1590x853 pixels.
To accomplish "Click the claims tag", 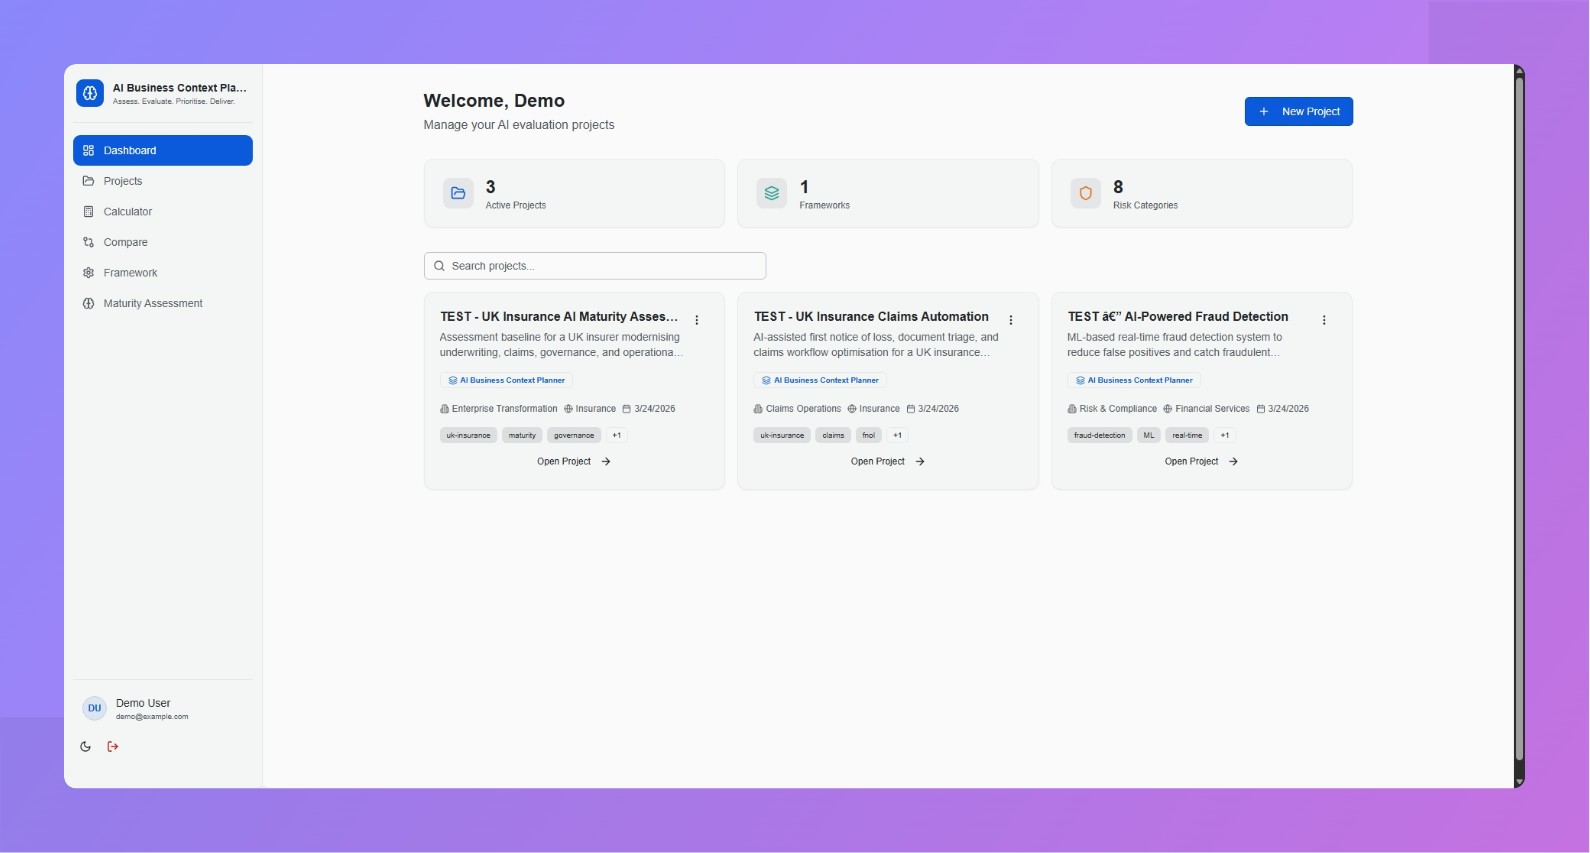I will click(x=833, y=435).
